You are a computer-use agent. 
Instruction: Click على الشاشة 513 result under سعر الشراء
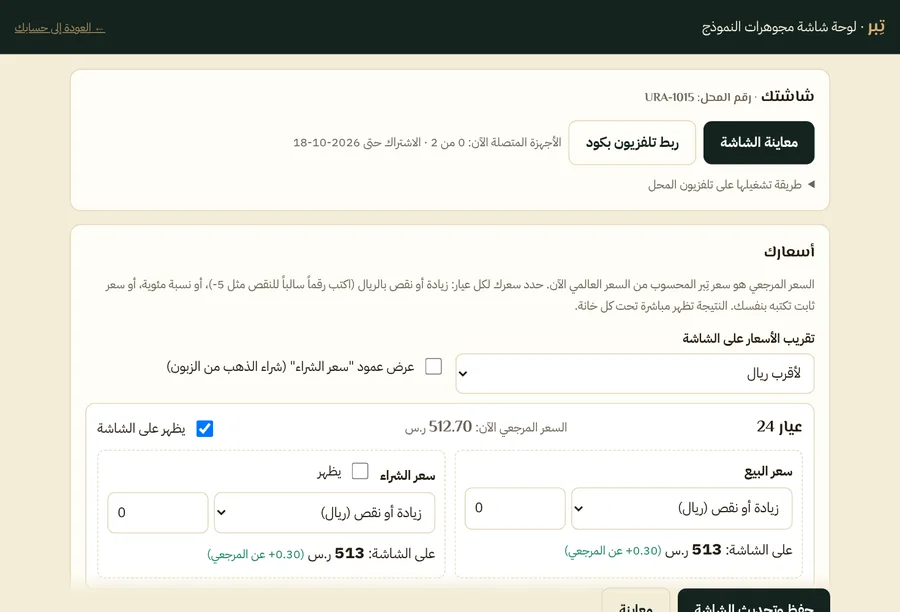pos(321,554)
